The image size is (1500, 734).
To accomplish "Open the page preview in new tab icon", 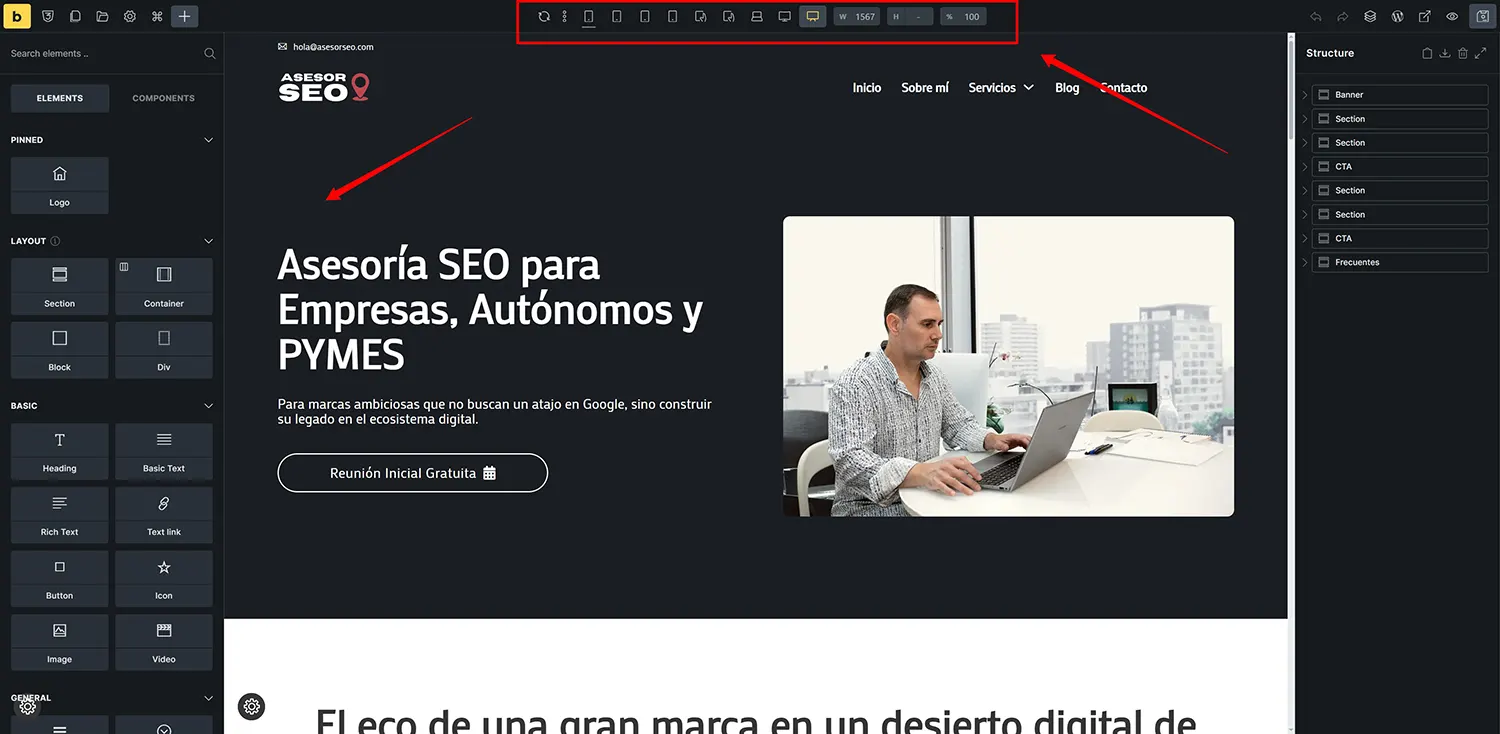I will 1424,16.
